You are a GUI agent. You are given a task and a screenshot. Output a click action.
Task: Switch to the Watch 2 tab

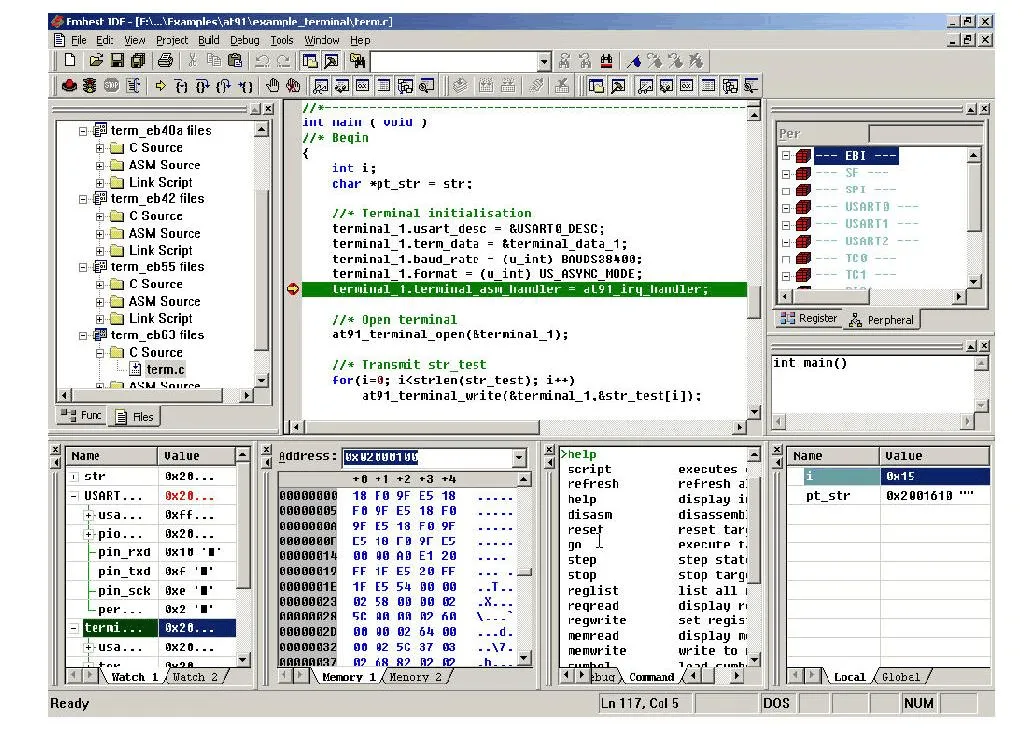[195, 677]
